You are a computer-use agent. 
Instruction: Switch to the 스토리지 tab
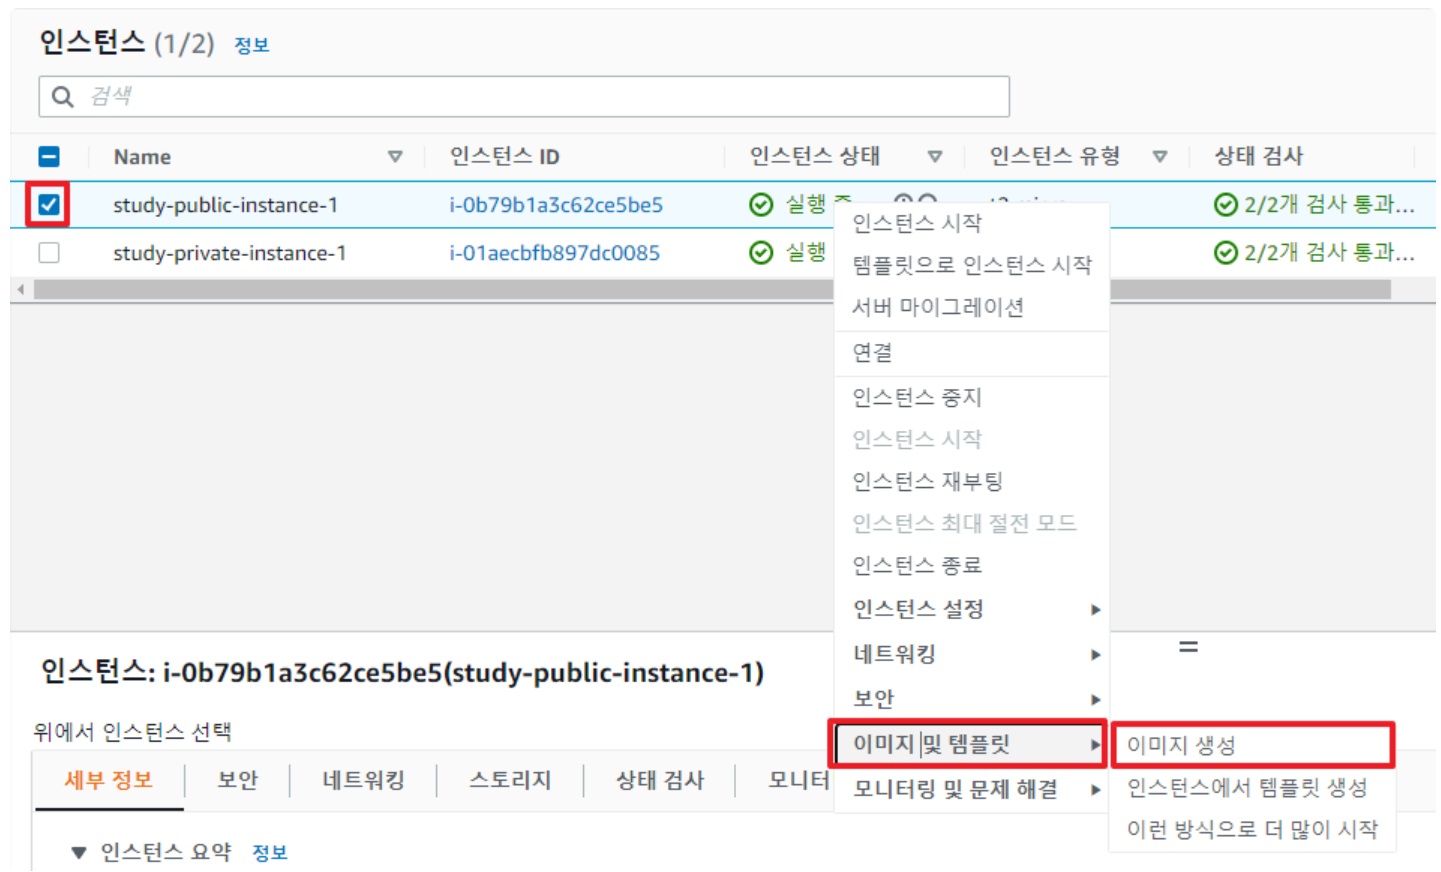510,781
